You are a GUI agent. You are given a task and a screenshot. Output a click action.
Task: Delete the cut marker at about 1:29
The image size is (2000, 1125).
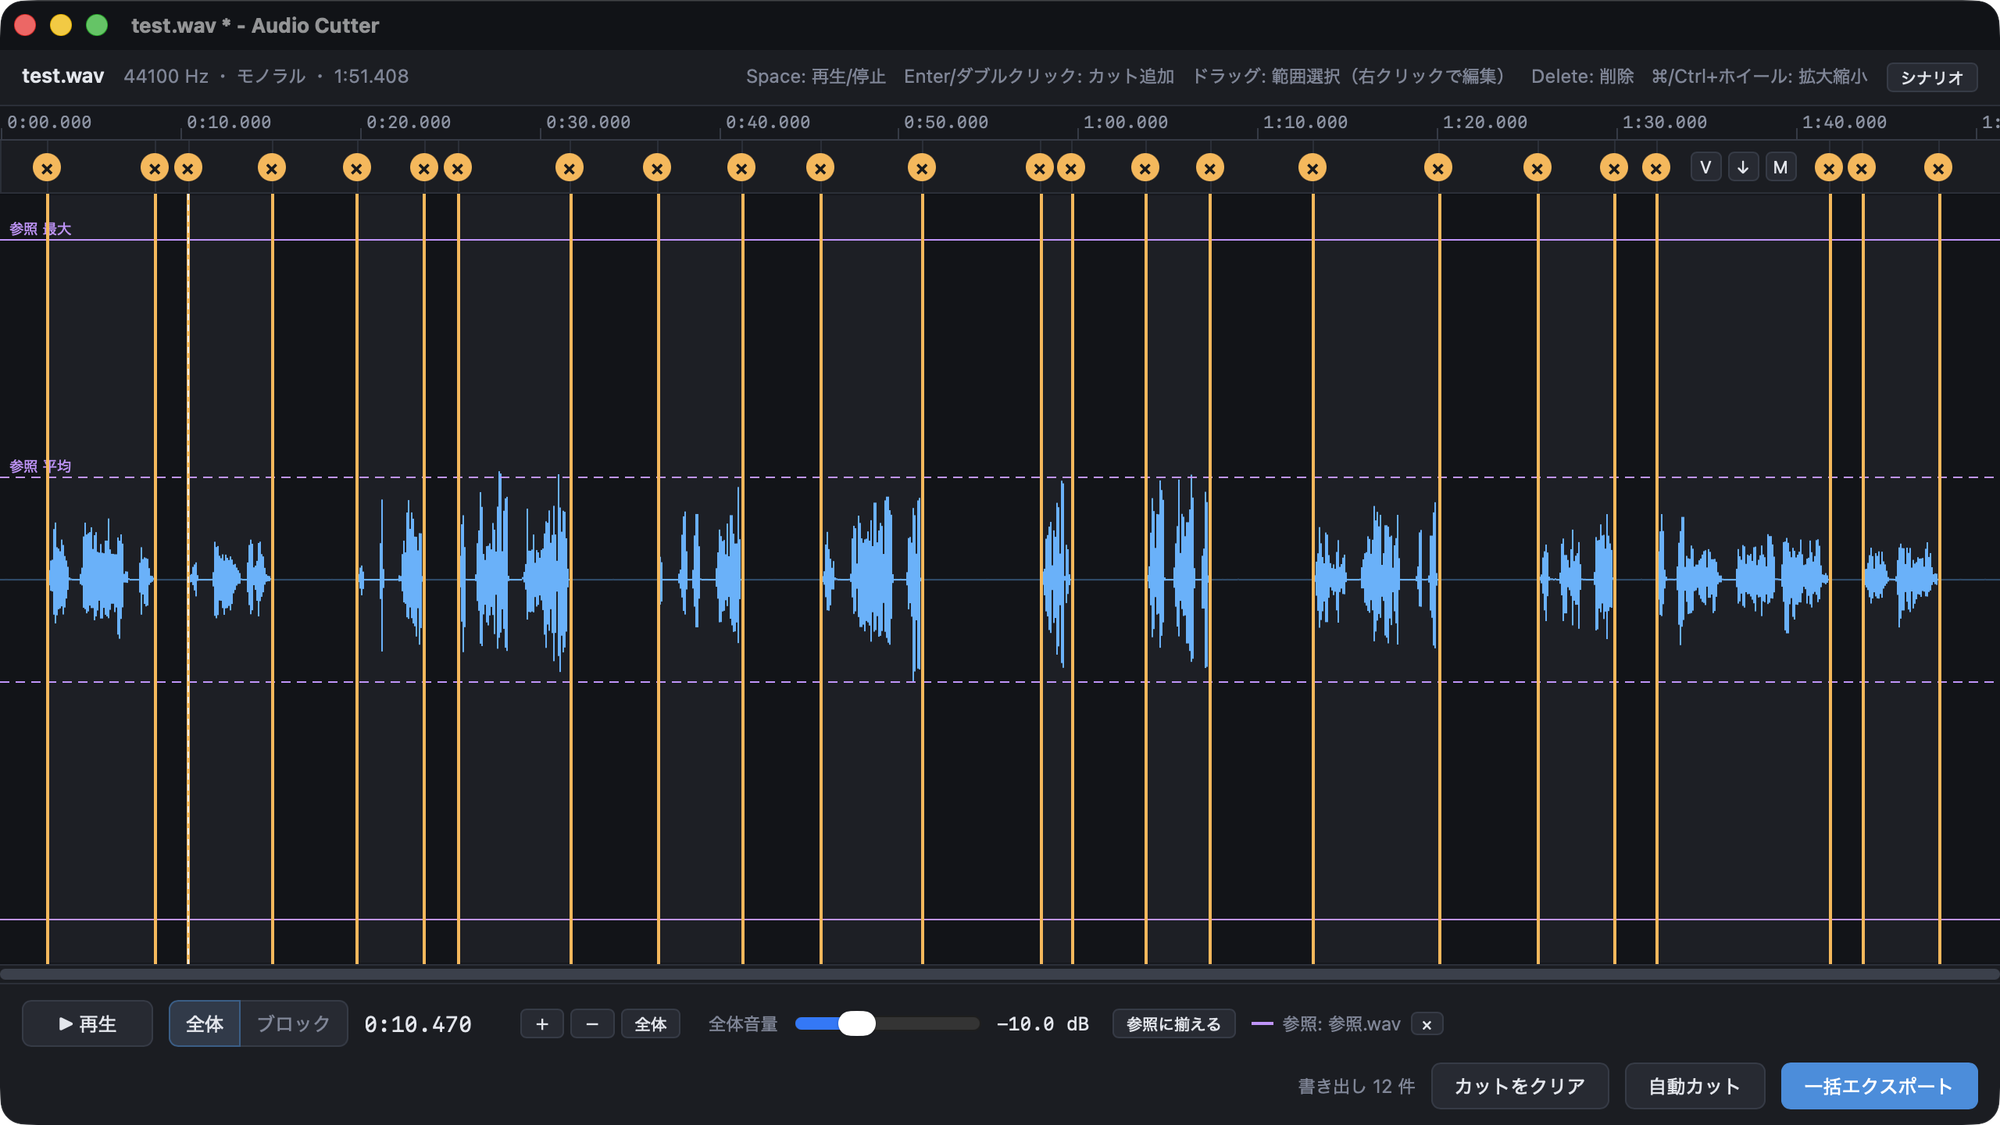point(1614,168)
